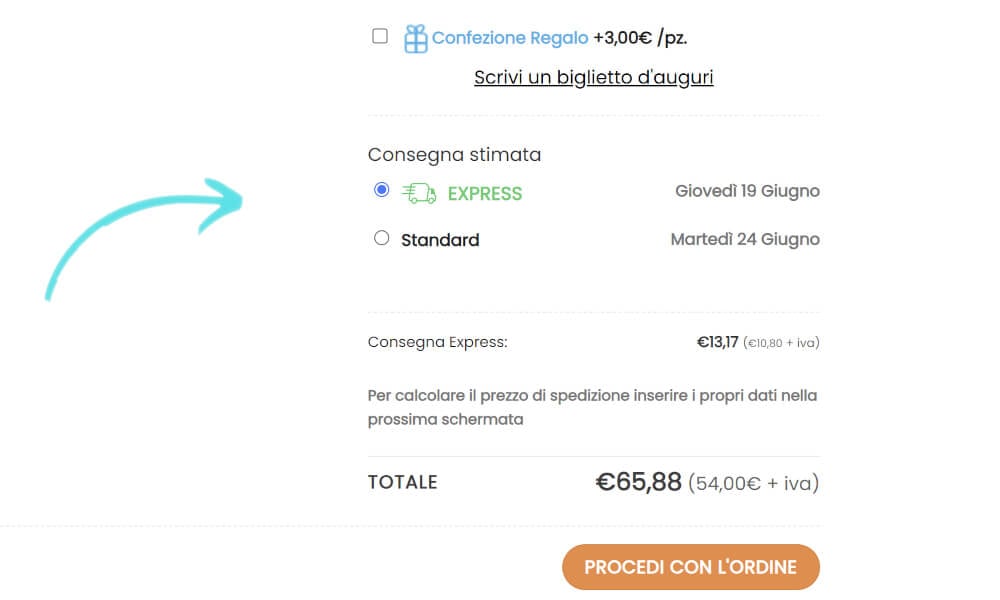Click the 'Consegna stimata' section heading
The height and width of the screenshot is (600, 1000).
454,154
